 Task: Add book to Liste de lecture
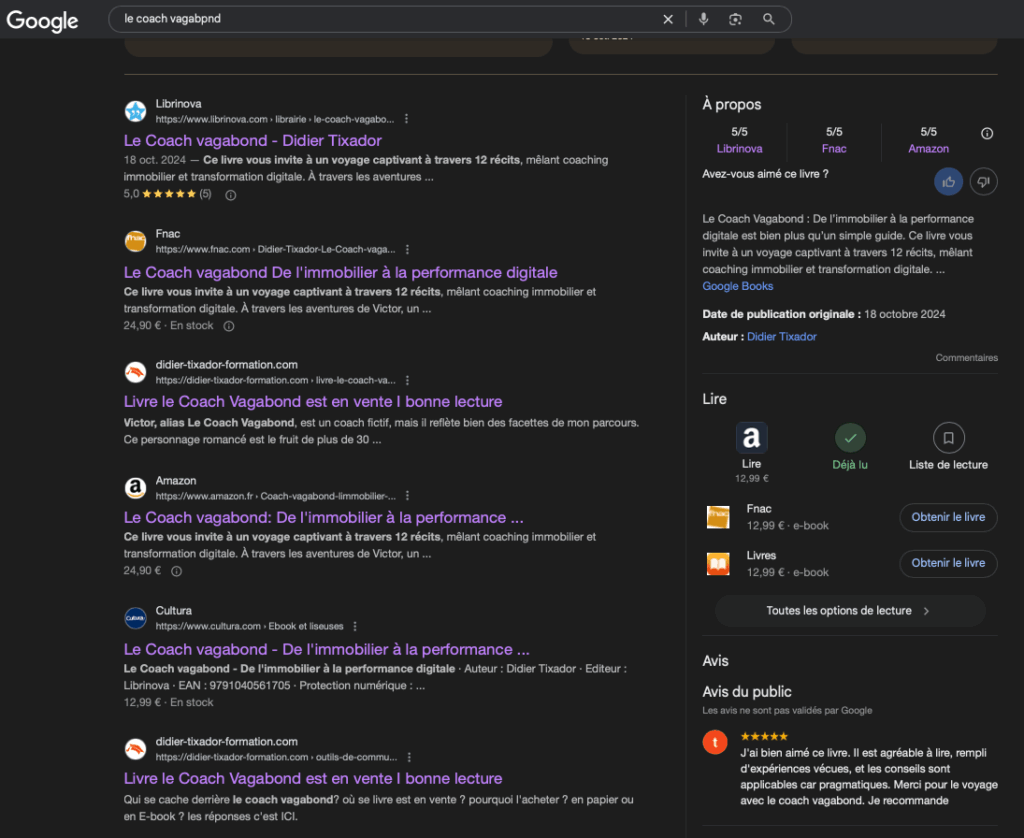[x=948, y=438]
